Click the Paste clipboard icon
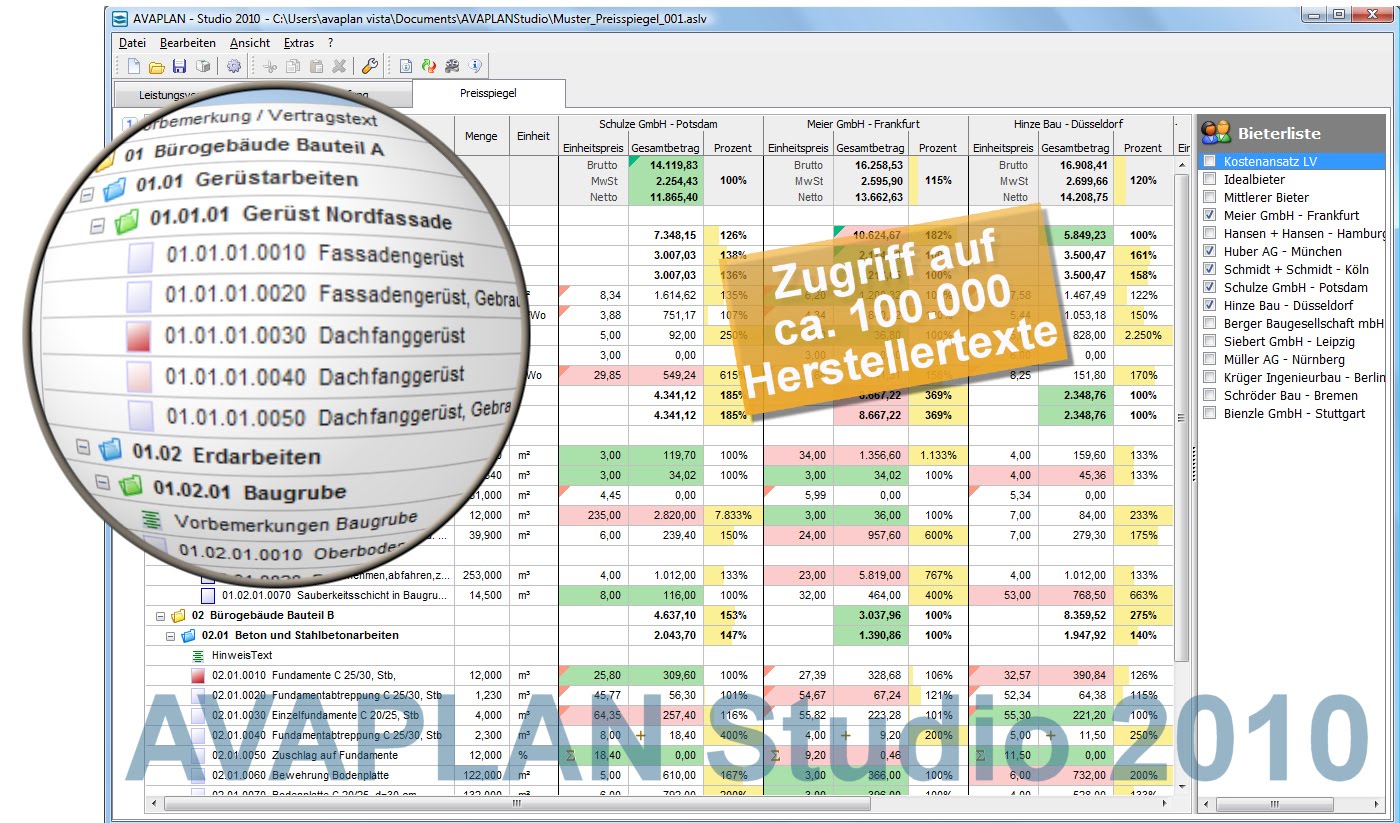Image resolution: width=1400 pixels, height=823 pixels. 316,67
